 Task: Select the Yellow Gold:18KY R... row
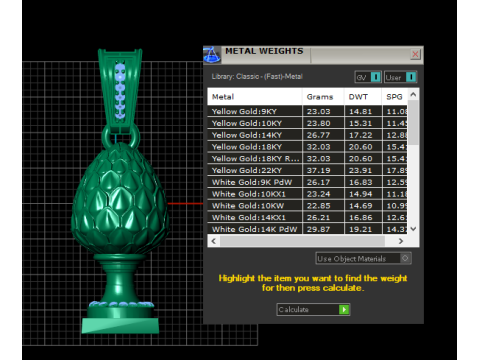[307, 158]
